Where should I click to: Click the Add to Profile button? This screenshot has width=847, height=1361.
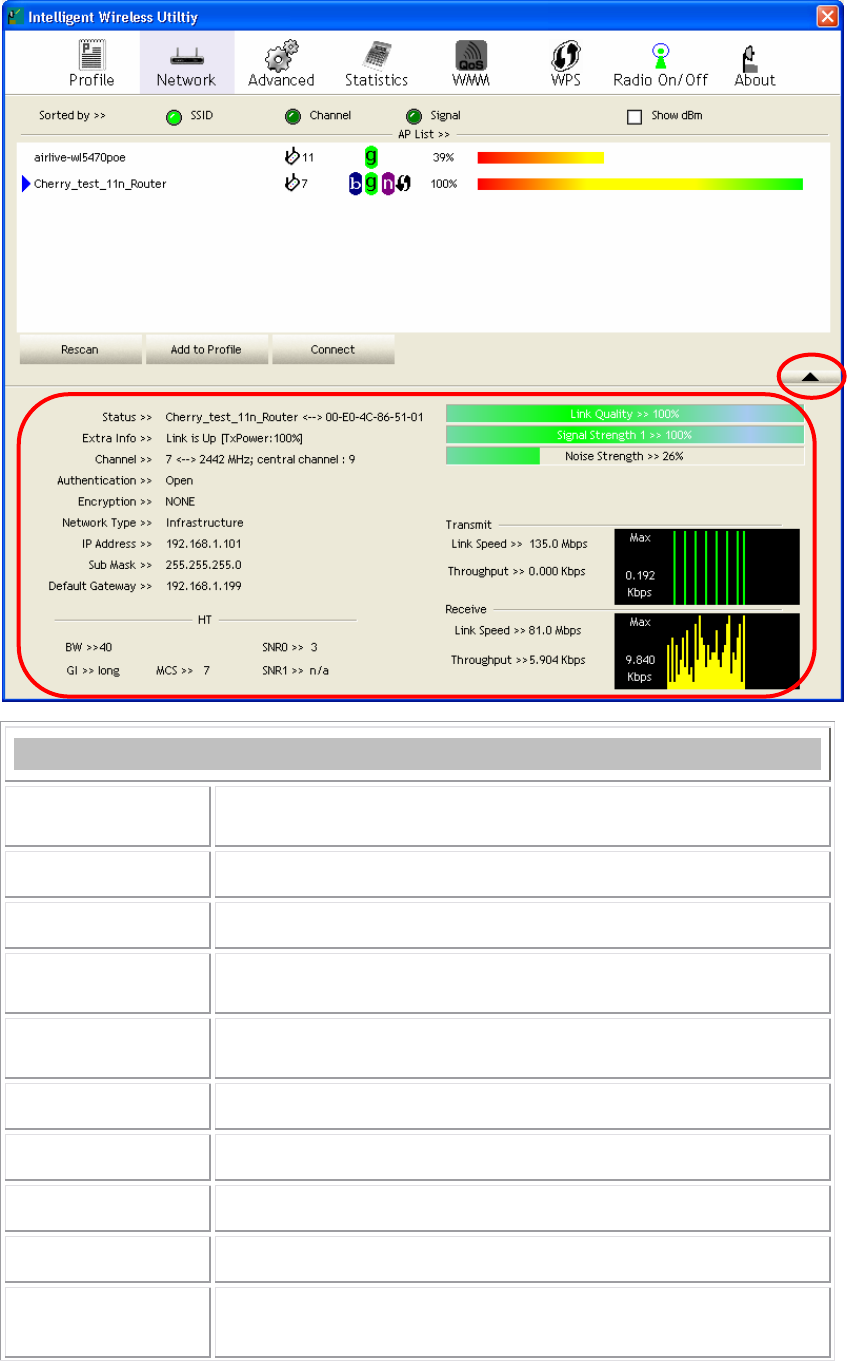[206, 350]
